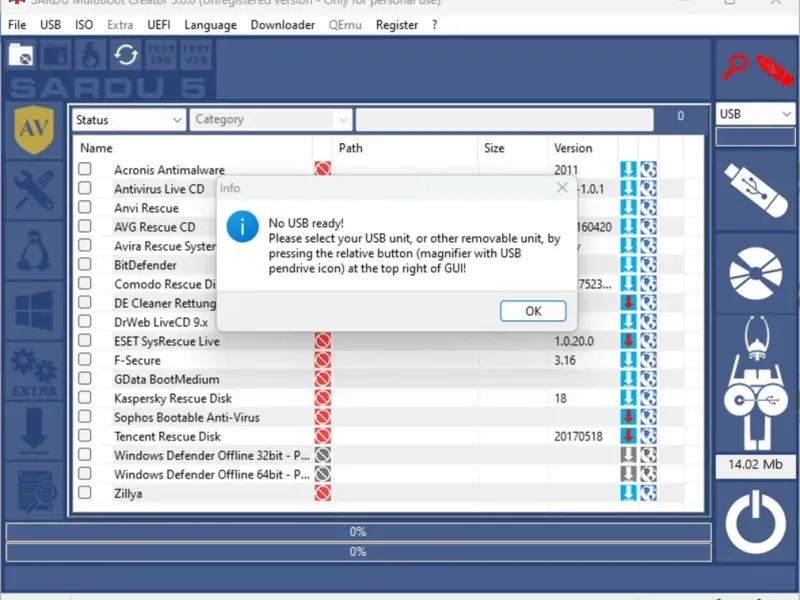Check the GData BootMedium checkbox
This screenshot has width=800, height=600.
point(85,379)
